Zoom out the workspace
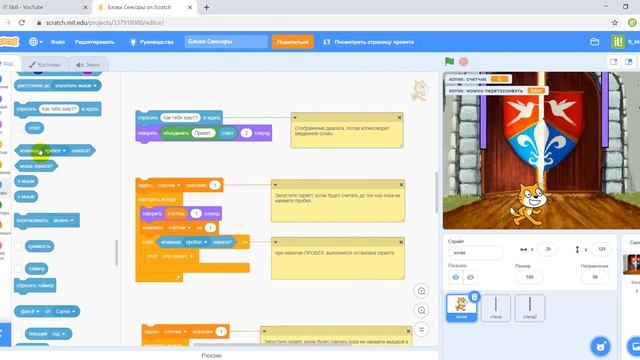This screenshot has height=360, width=640. click(421, 310)
